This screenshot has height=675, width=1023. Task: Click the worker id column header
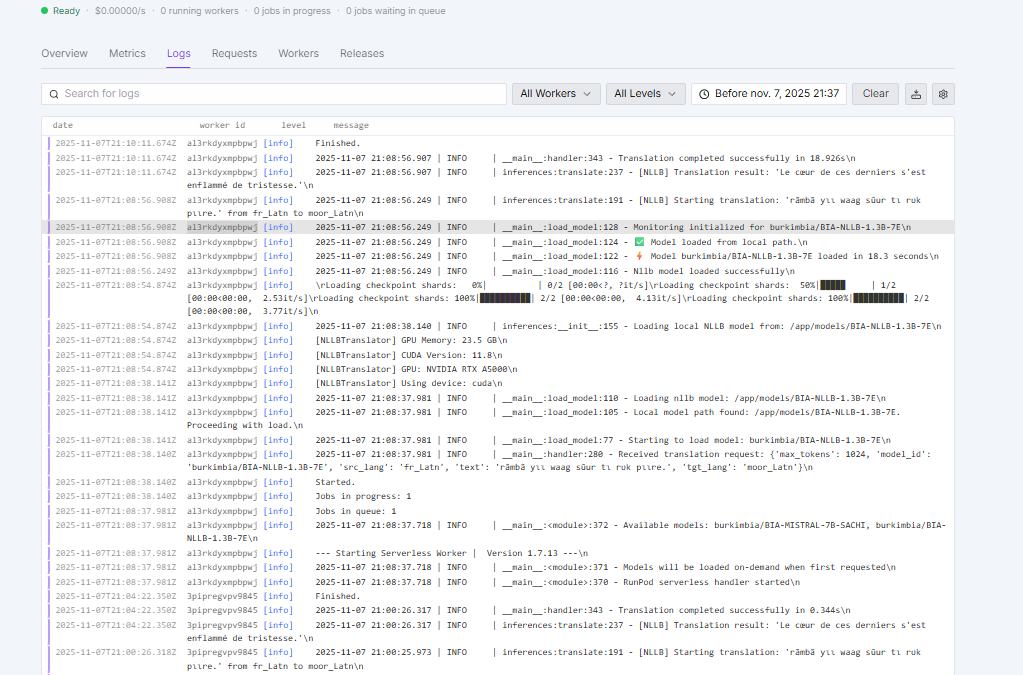click(x=222, y=126)
